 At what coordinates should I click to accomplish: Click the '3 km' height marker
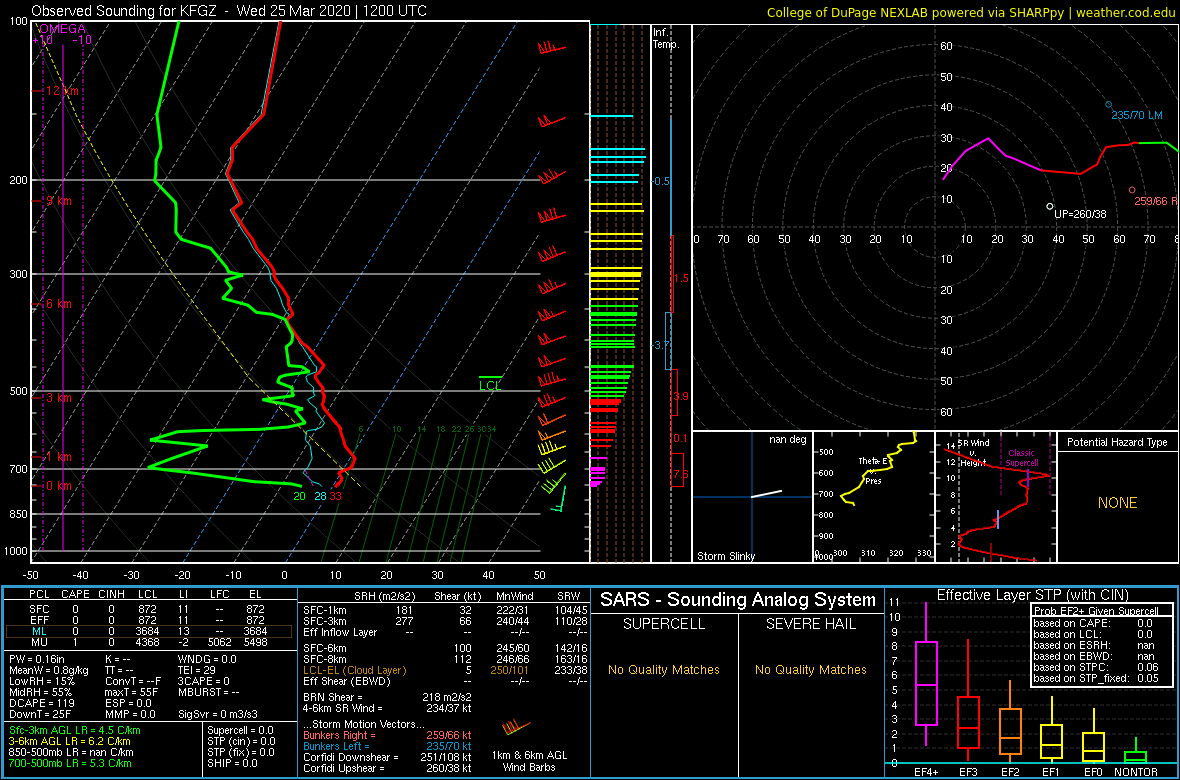click(x=57, y=398)
